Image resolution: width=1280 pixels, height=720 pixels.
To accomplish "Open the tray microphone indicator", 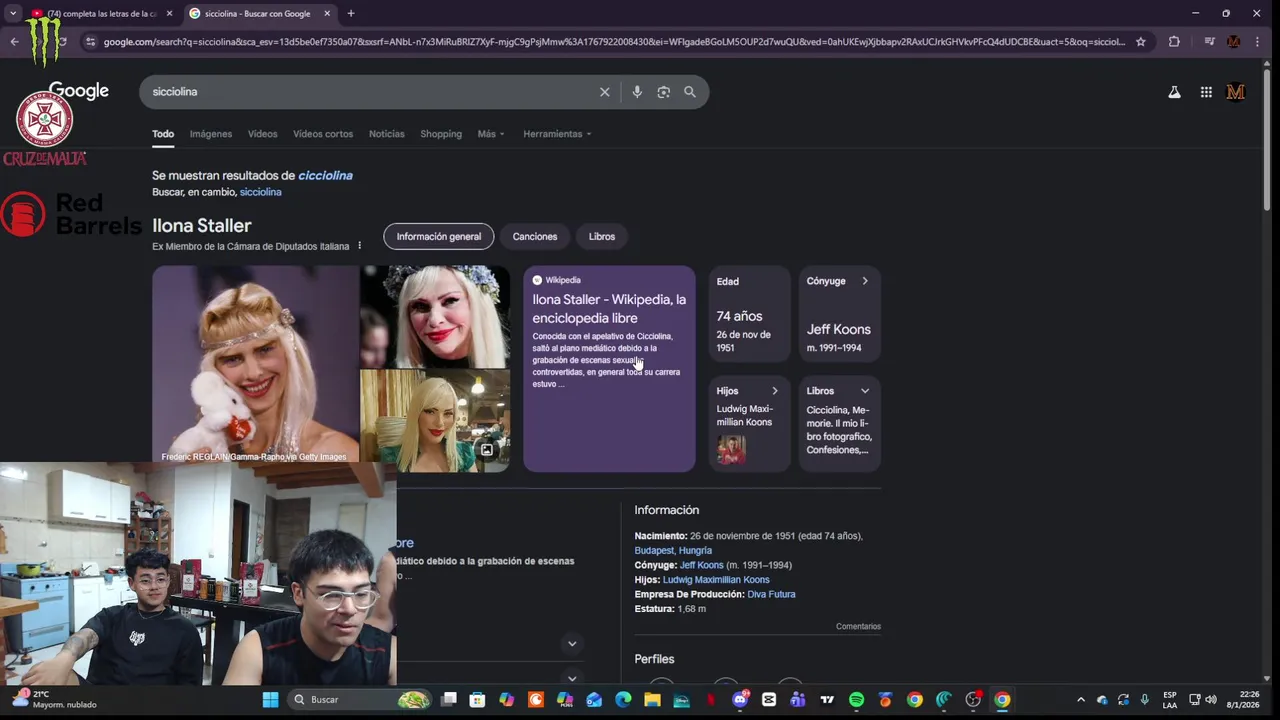I will [x=1144, y=700].
